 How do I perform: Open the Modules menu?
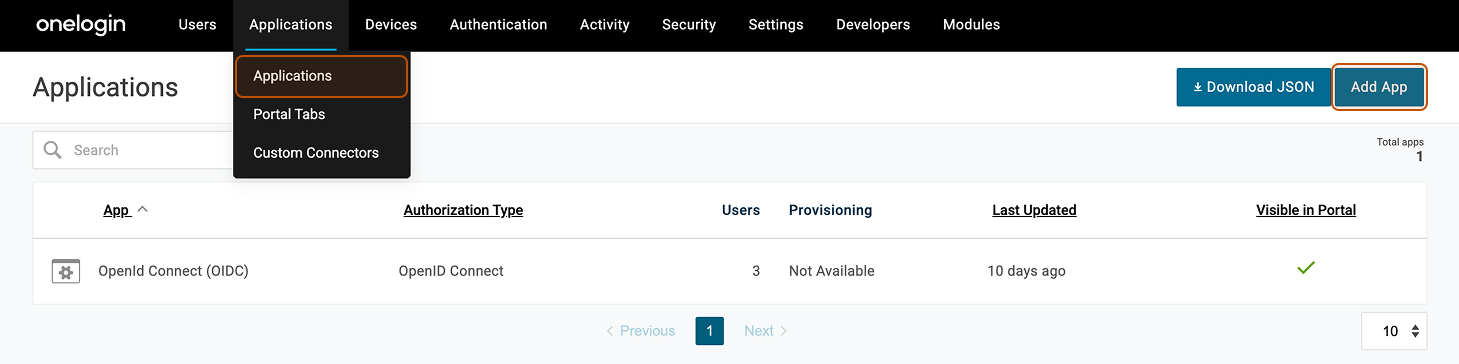(x=971, y=24)
